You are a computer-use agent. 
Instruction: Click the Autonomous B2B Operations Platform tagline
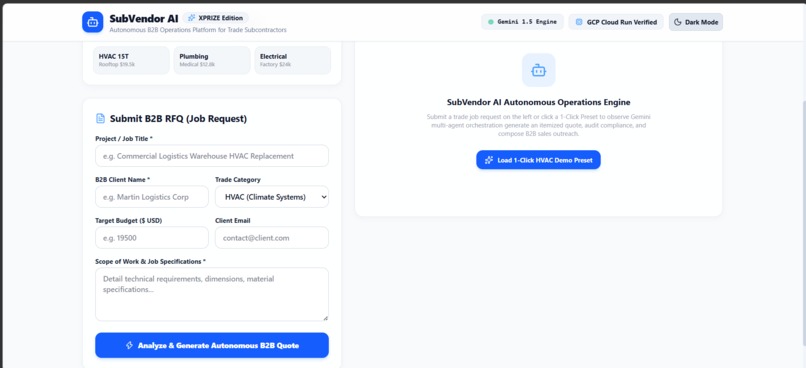[x=198, y=30]
